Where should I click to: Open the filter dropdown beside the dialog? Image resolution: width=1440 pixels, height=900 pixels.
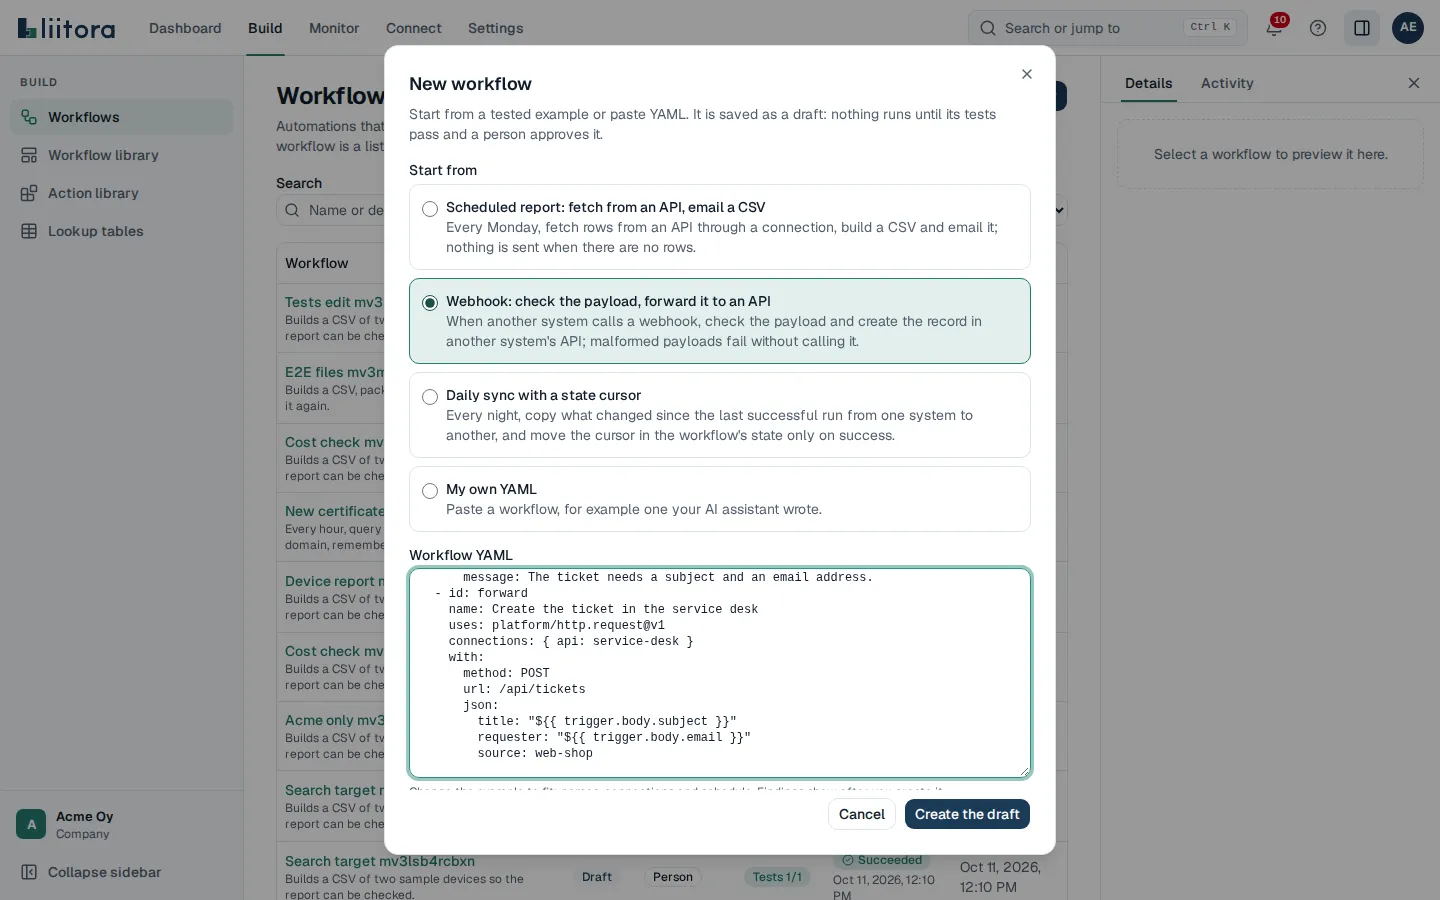(1060, 210)
